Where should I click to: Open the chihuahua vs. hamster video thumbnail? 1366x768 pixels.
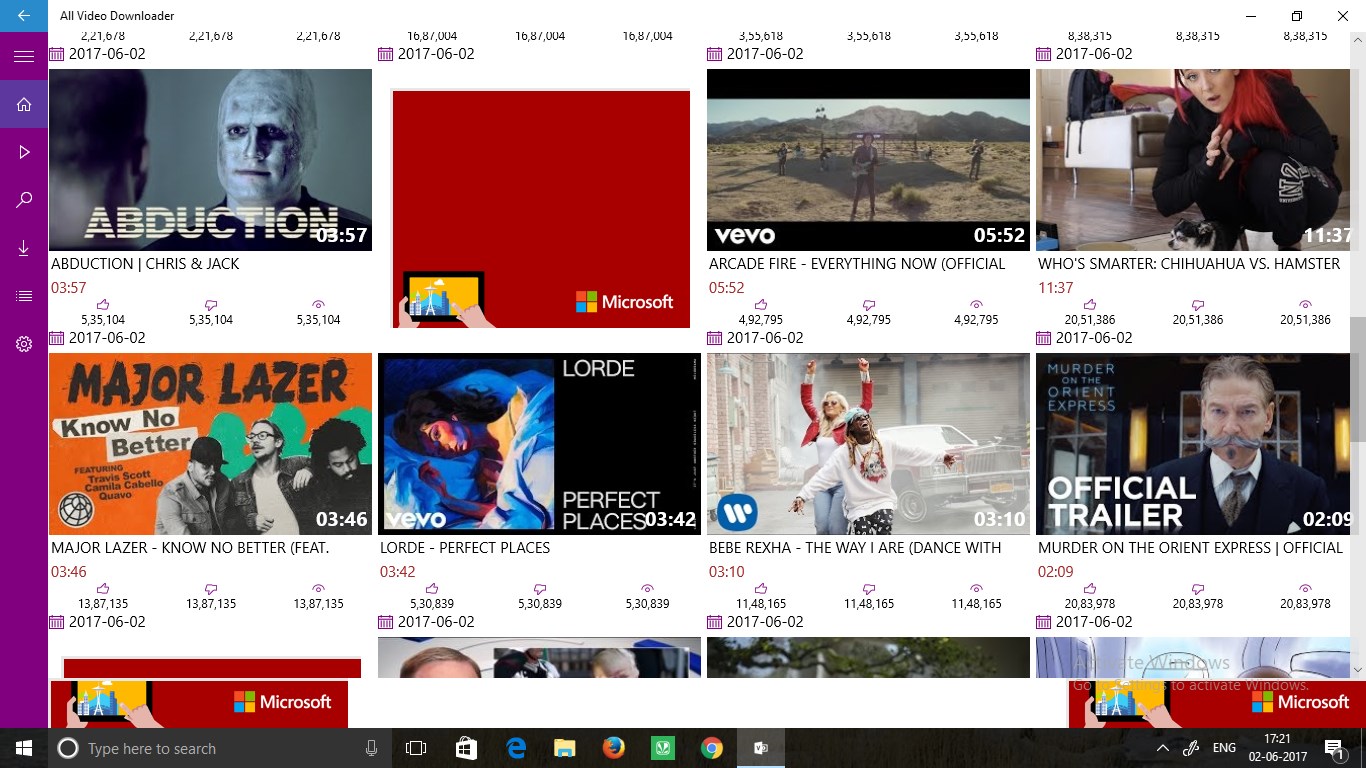1194,160
